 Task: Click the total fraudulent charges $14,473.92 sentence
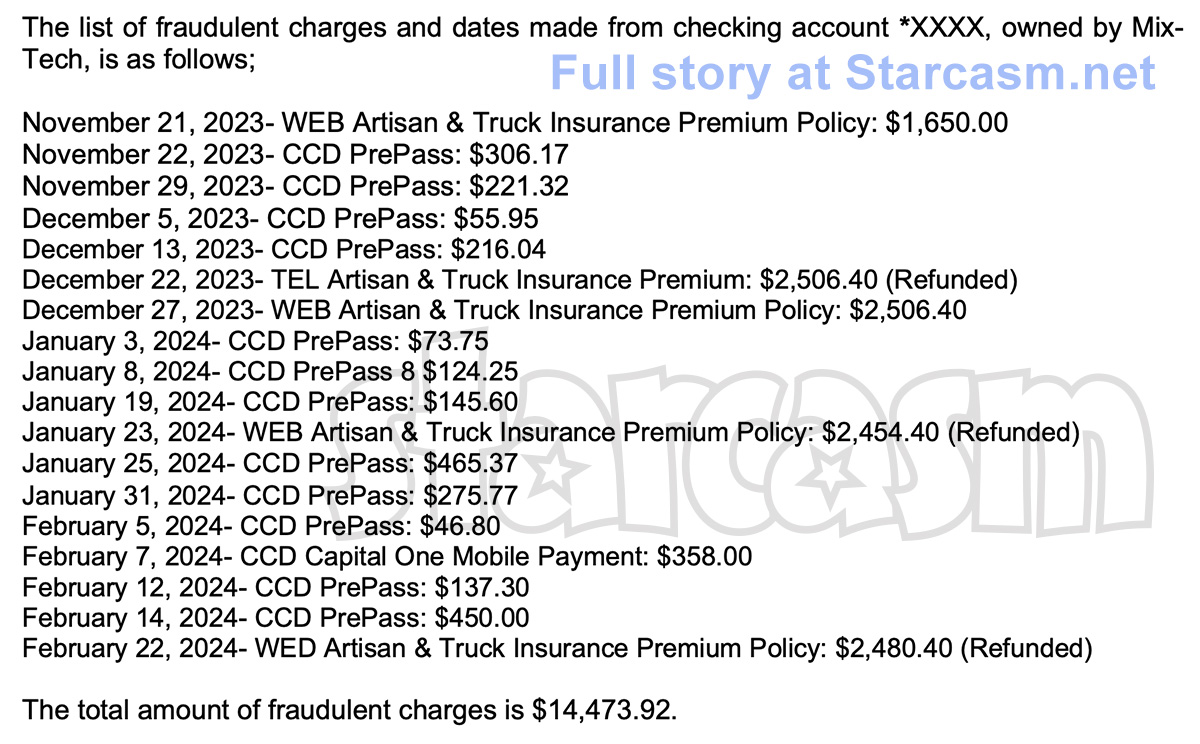click(350, 710)
